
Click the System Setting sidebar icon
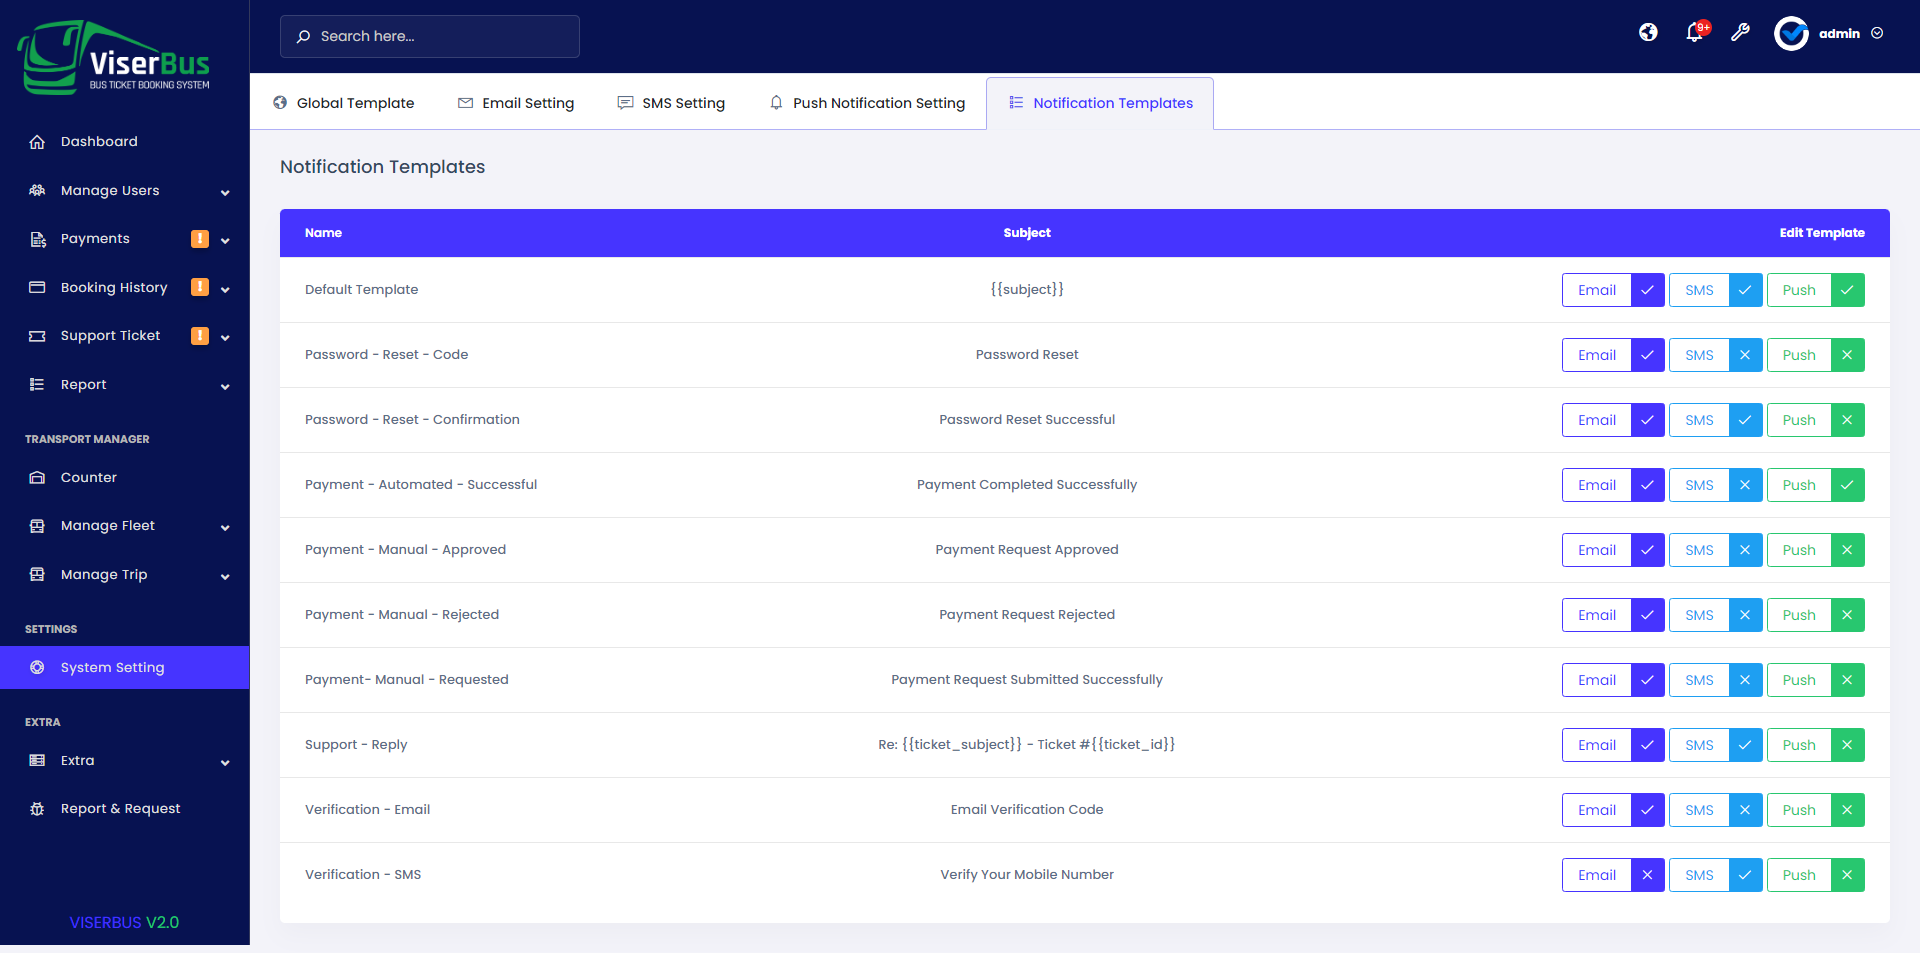[37, 667]
